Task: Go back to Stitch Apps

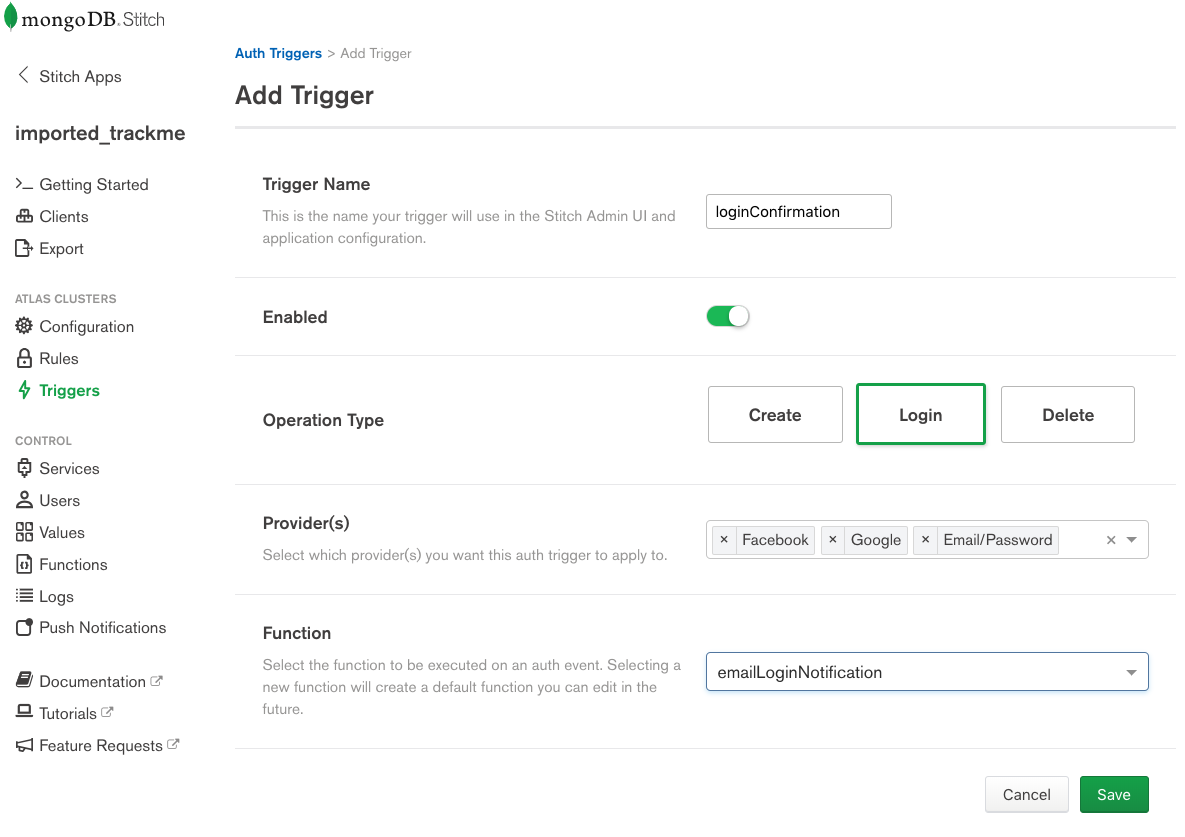Action: [x=80, y=76]
